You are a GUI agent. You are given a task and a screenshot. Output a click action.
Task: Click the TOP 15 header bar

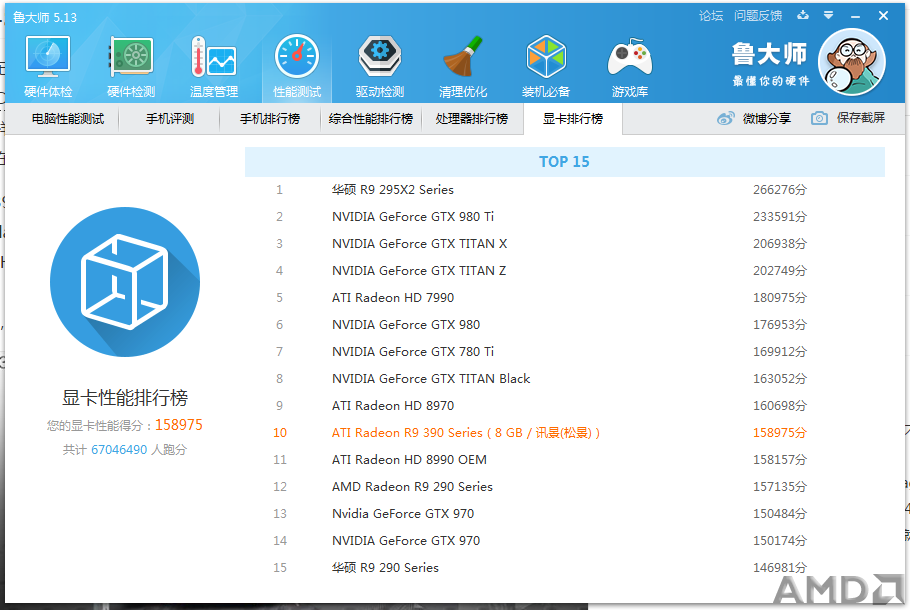coord(565,161)
